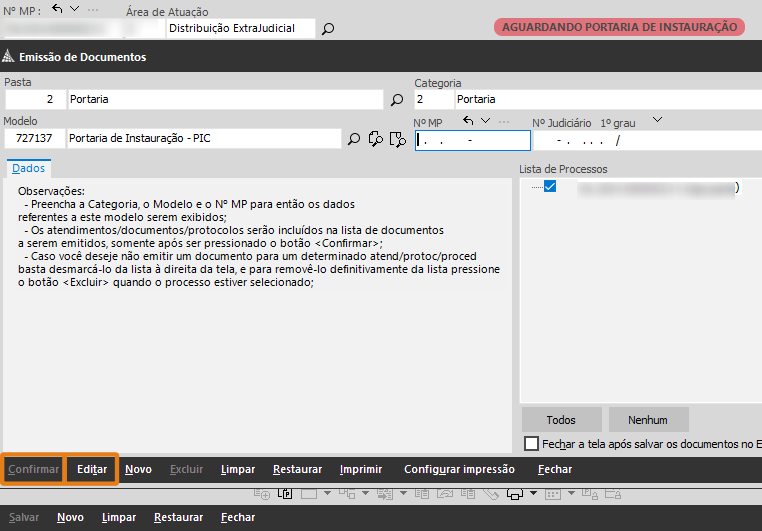This screenshot has width=762, height=531.
Task: Click the Categoria name field showing Portaria
Action: click(x=608, y=100)
